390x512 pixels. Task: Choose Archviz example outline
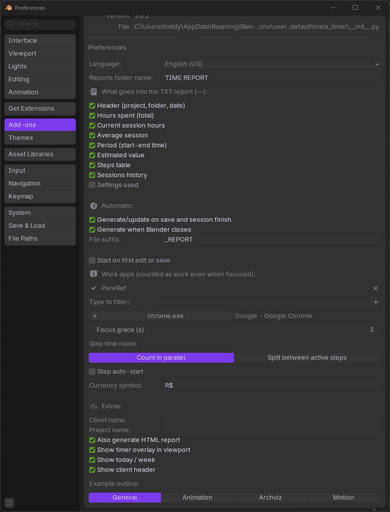(270, 498)
